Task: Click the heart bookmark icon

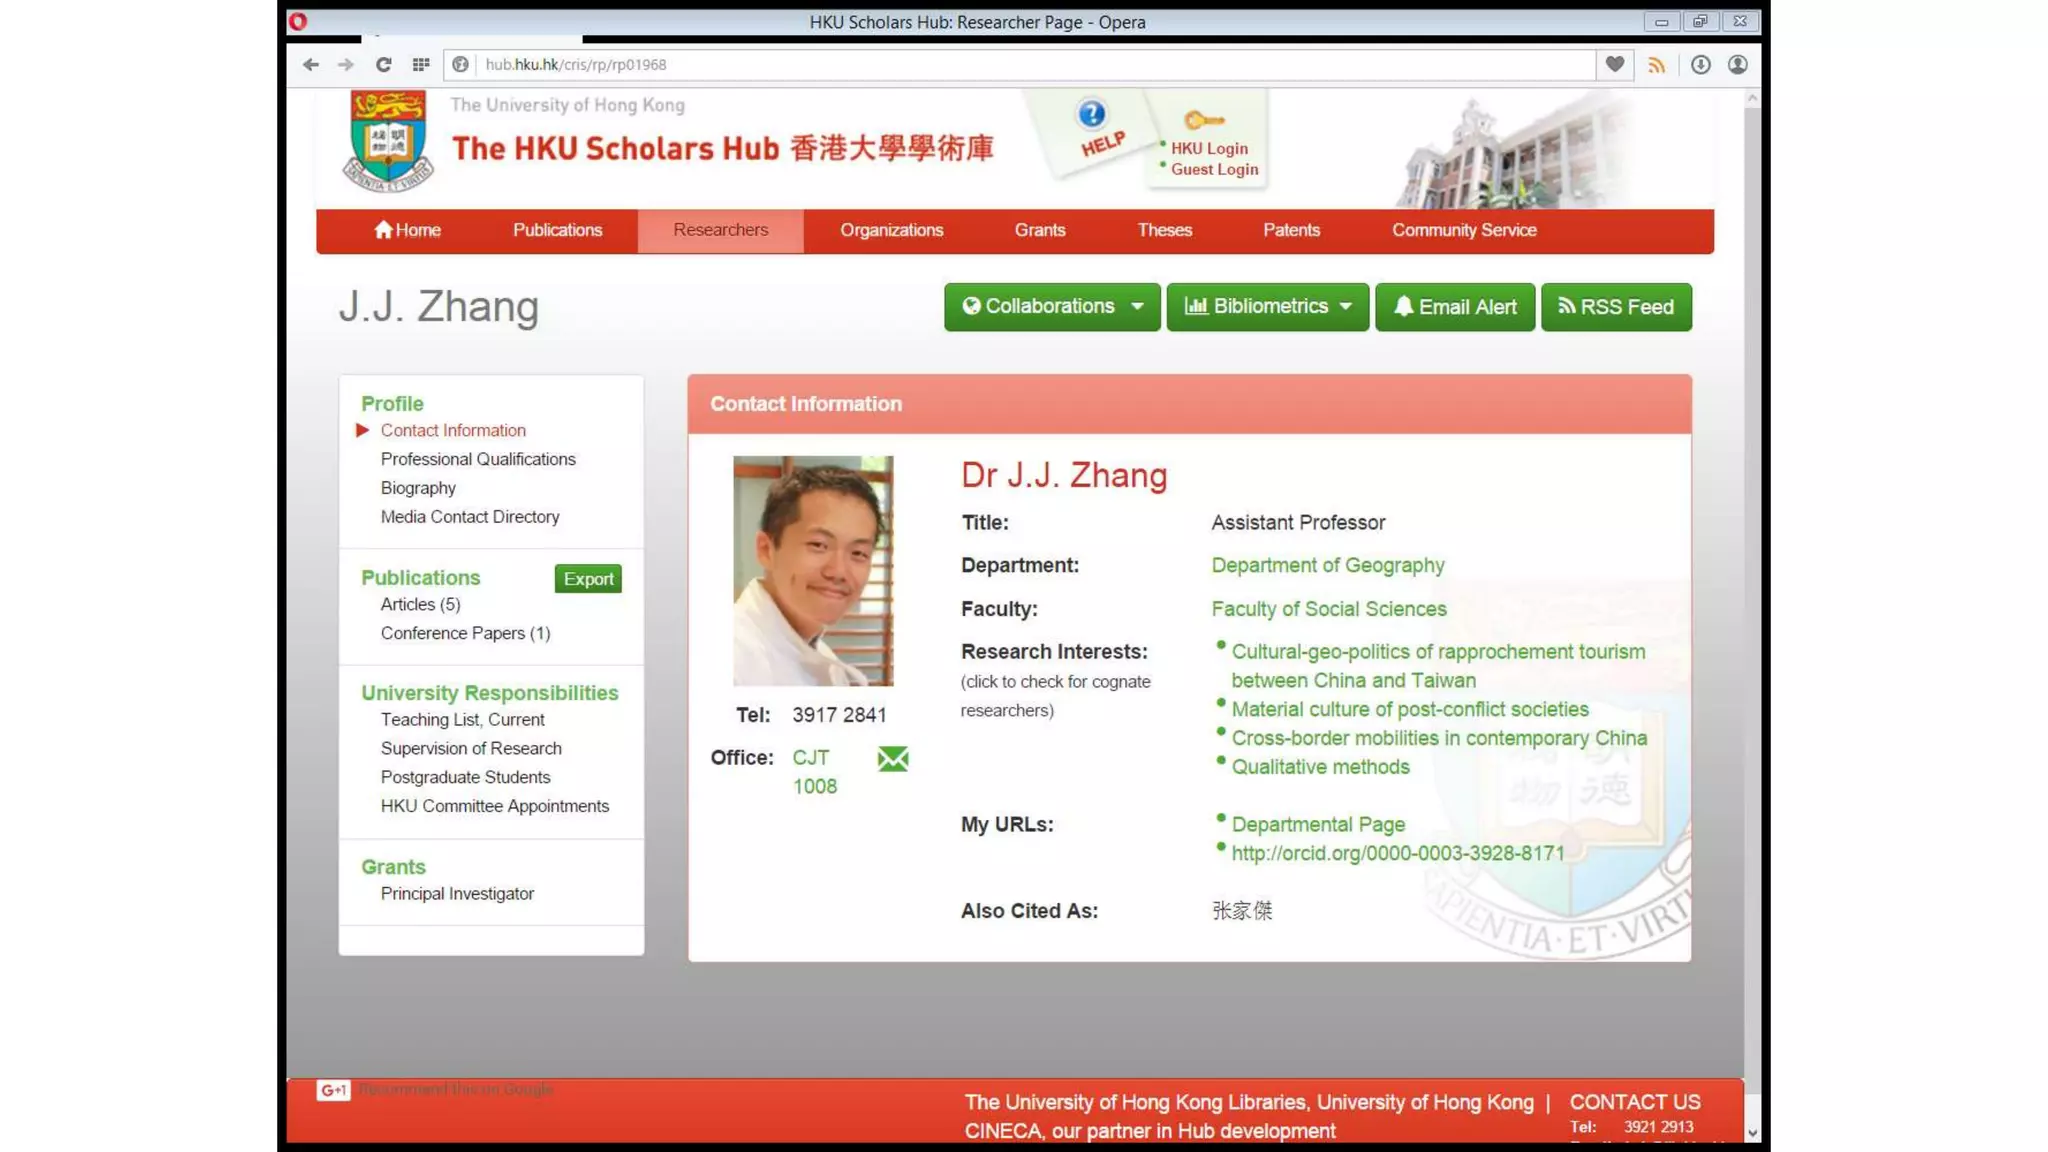Action: [x=1614, y=65]
